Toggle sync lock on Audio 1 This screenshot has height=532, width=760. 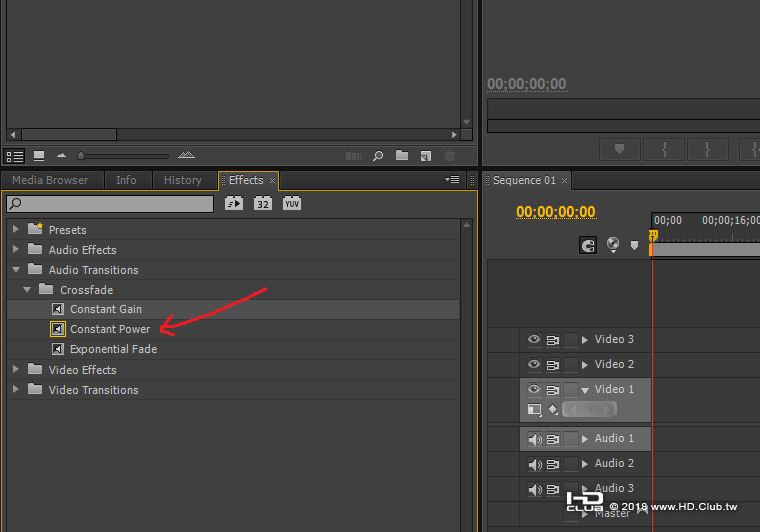coord(553,439)
